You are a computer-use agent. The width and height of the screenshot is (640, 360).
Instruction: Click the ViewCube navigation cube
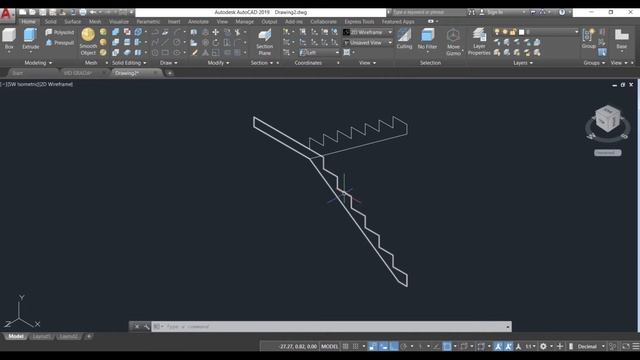tap(608, 118)
